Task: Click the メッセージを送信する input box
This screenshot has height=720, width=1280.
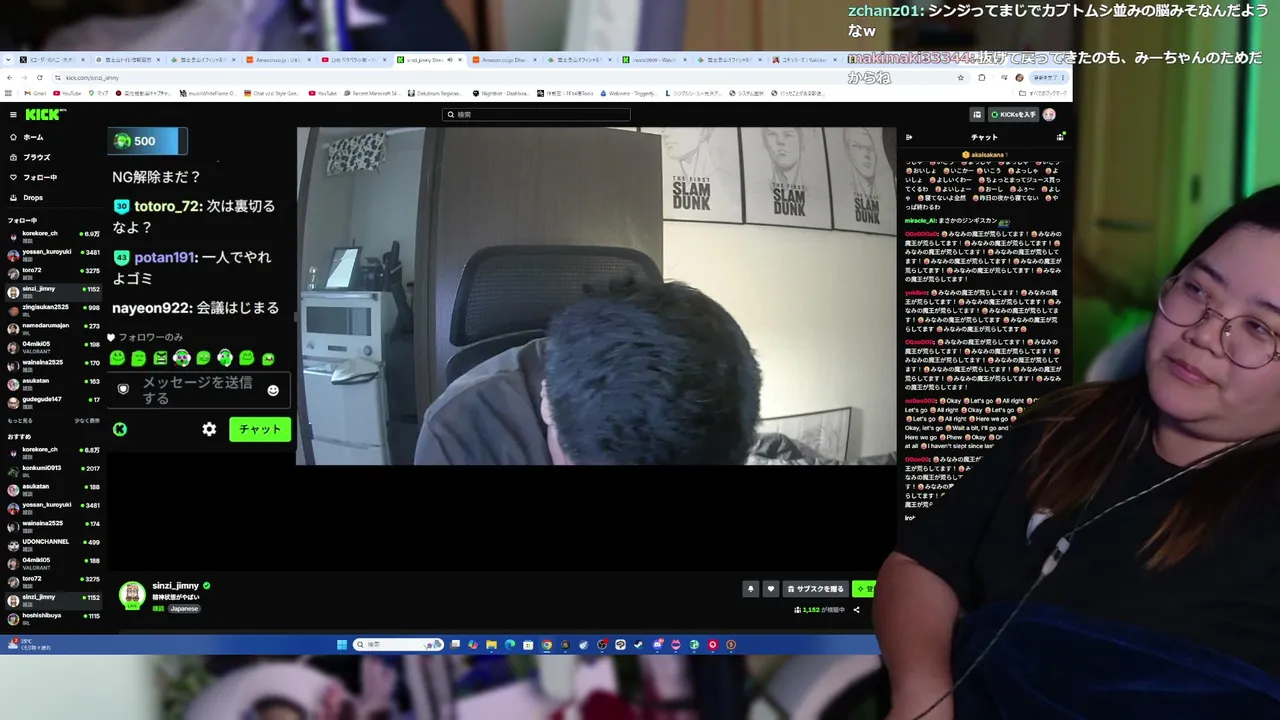Action: click(200, 390)
